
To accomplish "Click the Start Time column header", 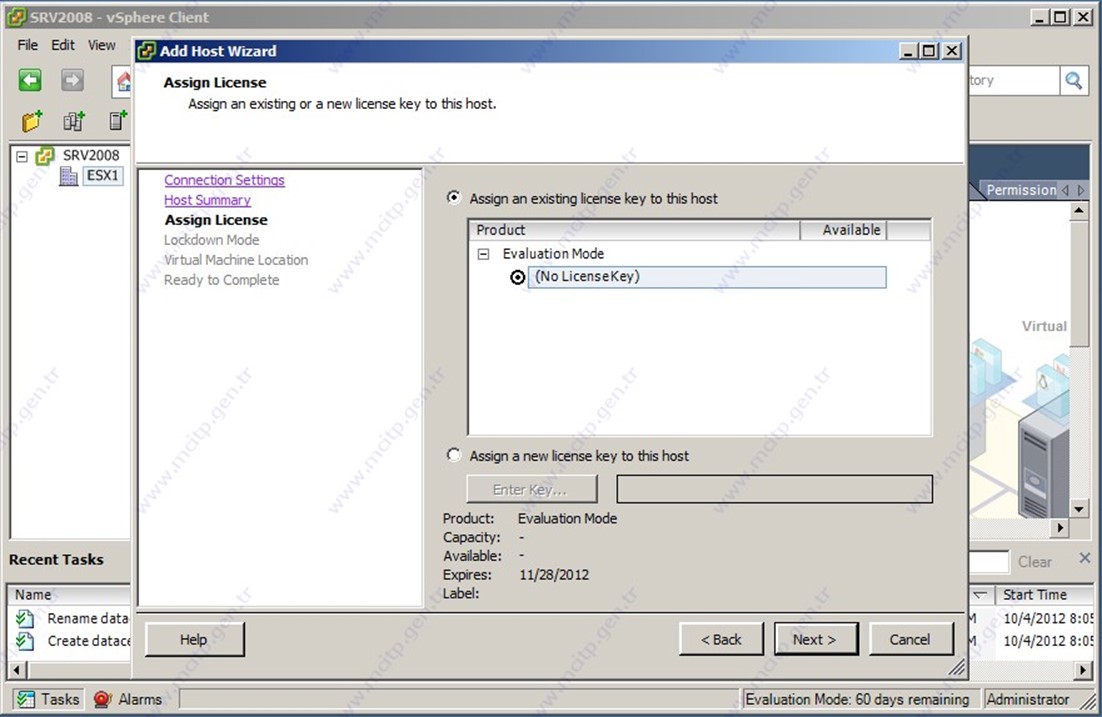I will tap(1044, 595).
